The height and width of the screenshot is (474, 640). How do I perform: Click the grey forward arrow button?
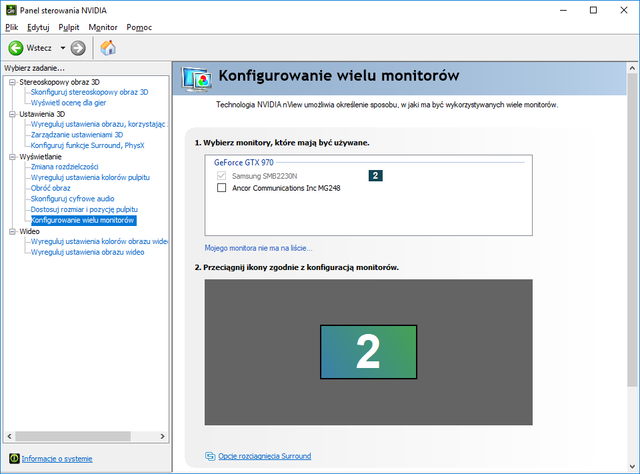point(78,48)
